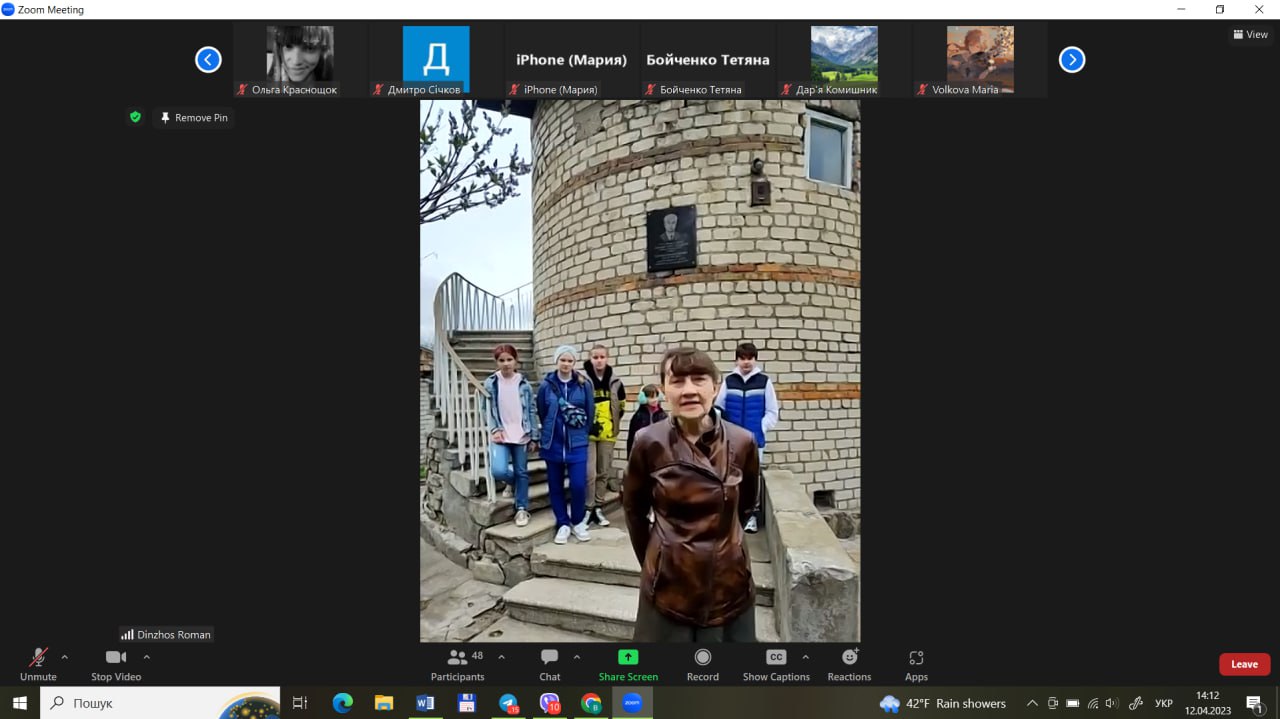Open the Participants panel

point(458,664)
